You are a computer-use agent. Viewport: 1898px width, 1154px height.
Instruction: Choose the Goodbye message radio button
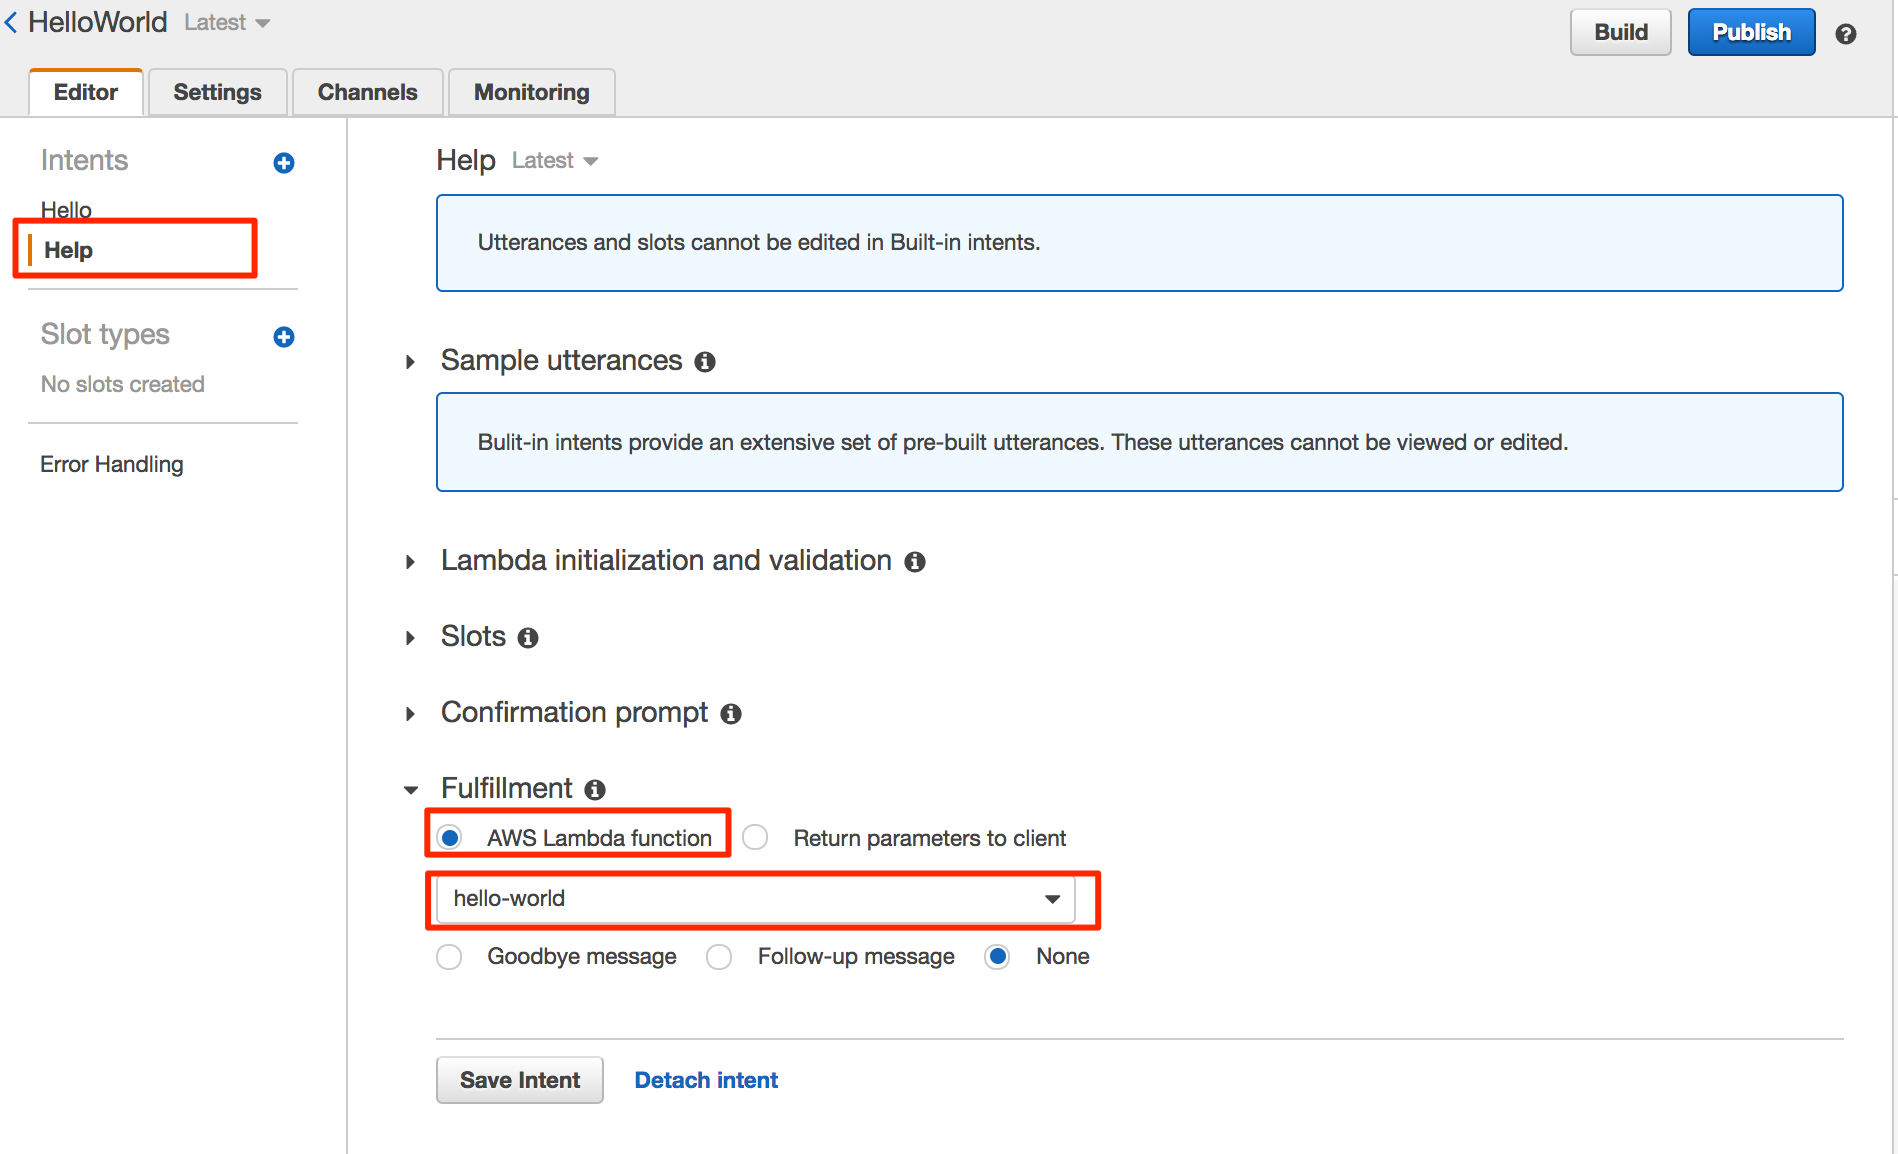point(450,957)
